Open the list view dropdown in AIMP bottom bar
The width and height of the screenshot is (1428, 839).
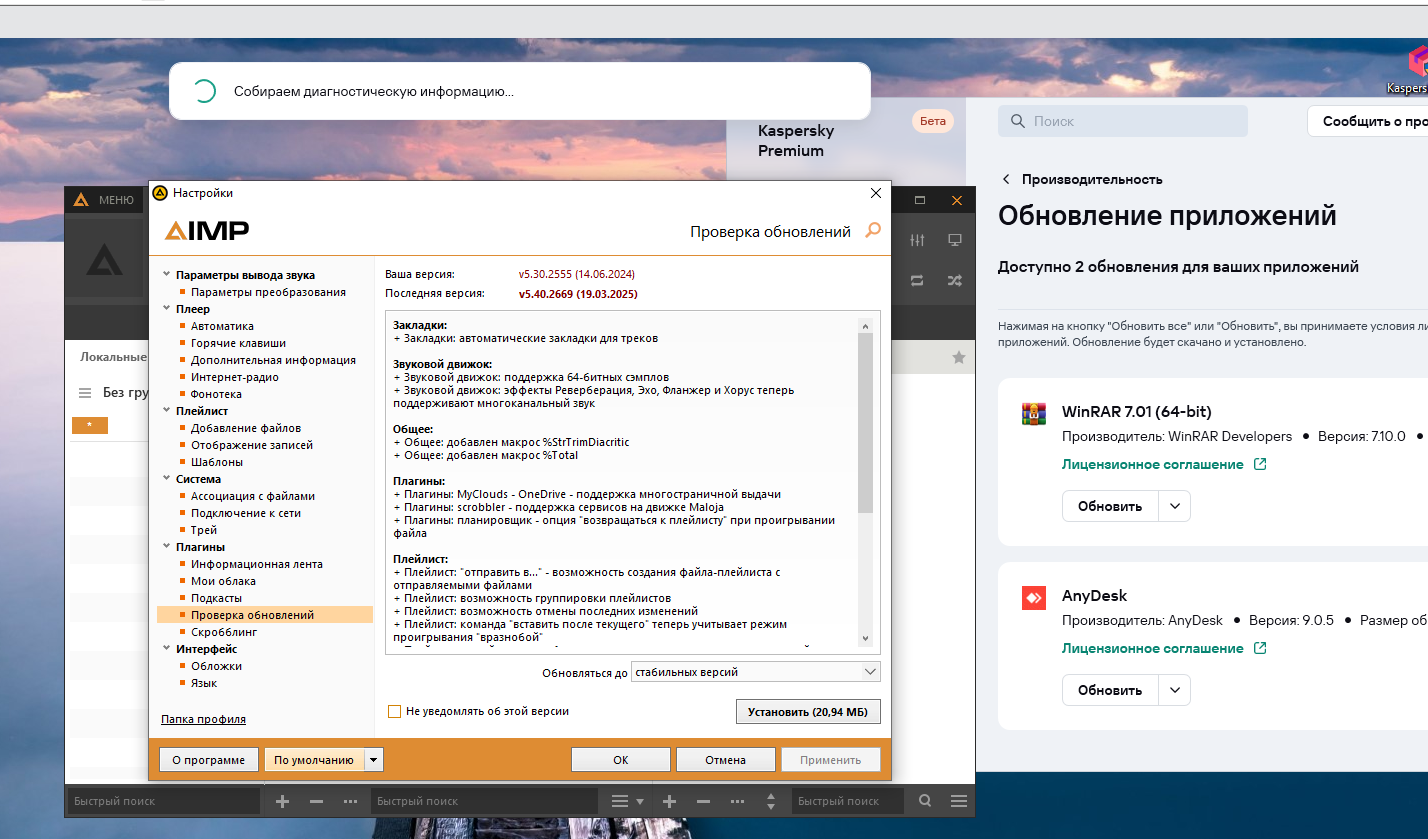[x=627, y=801]
